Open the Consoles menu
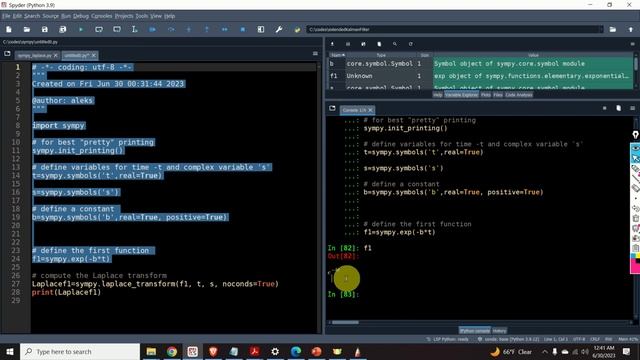 pyautogui.click(x=101, y=16)
